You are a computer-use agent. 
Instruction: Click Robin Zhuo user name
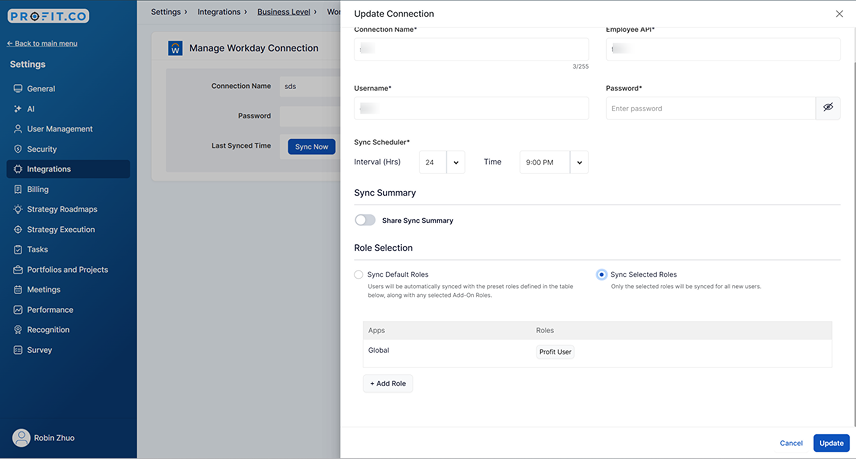click(x=54, y=438)
